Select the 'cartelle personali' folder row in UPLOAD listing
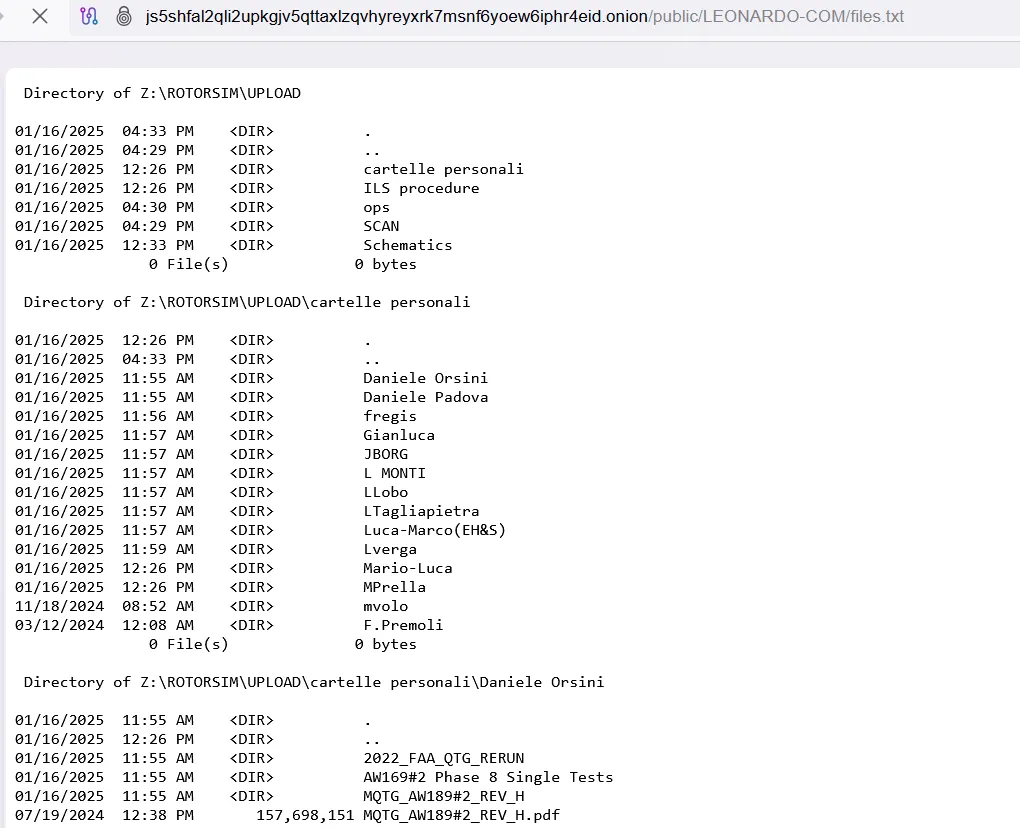 pos(269,169)
